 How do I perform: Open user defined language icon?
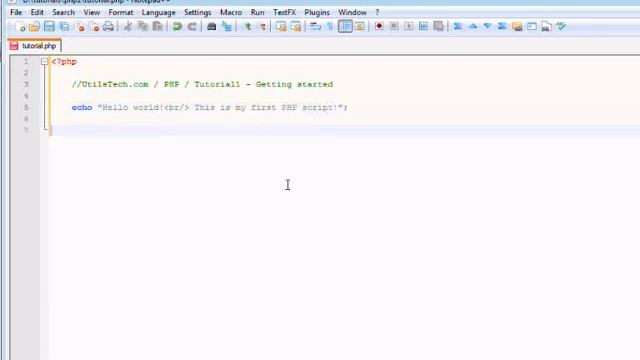(x=360, y=27)
